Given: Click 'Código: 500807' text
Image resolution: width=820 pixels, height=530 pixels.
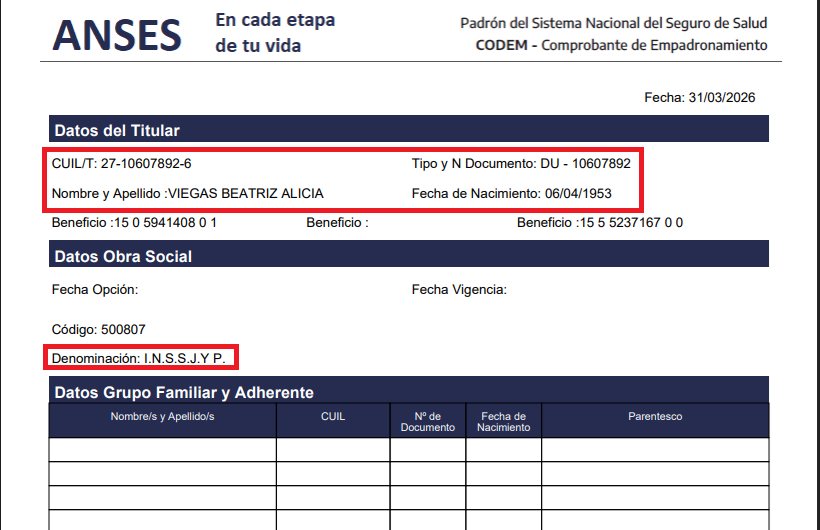Looking at the screenshot, I should [x=100, y=329].
